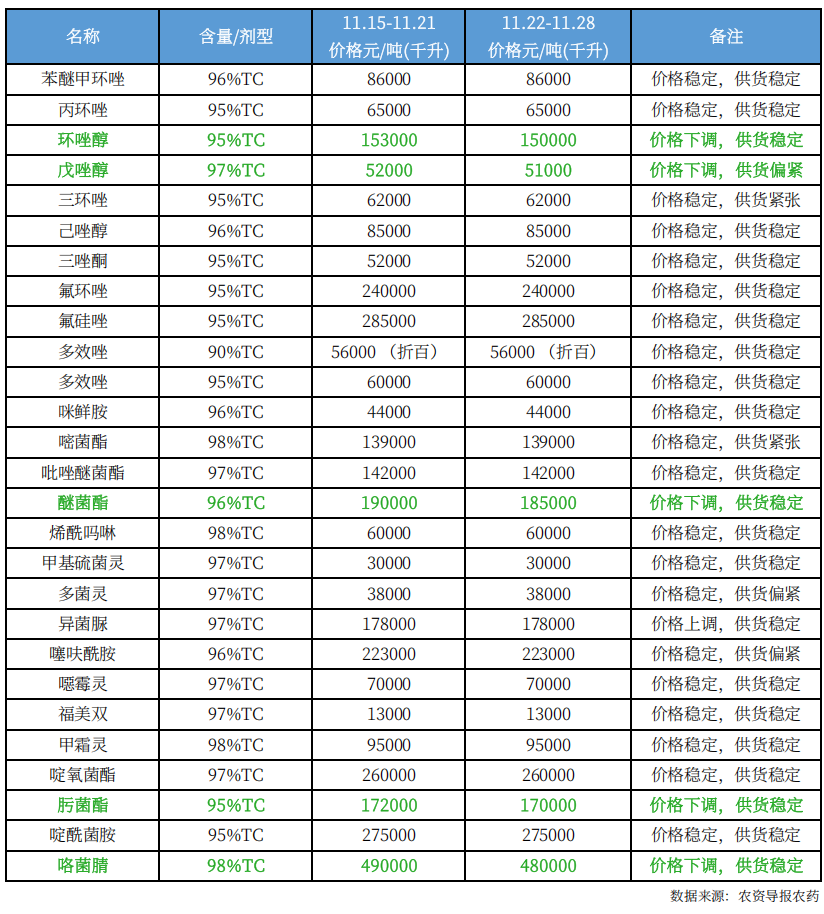Viewport: 824px width, 914px height.
Task: Select the 11.15-11.21 price column header
Action: click(x=389, y=36)
